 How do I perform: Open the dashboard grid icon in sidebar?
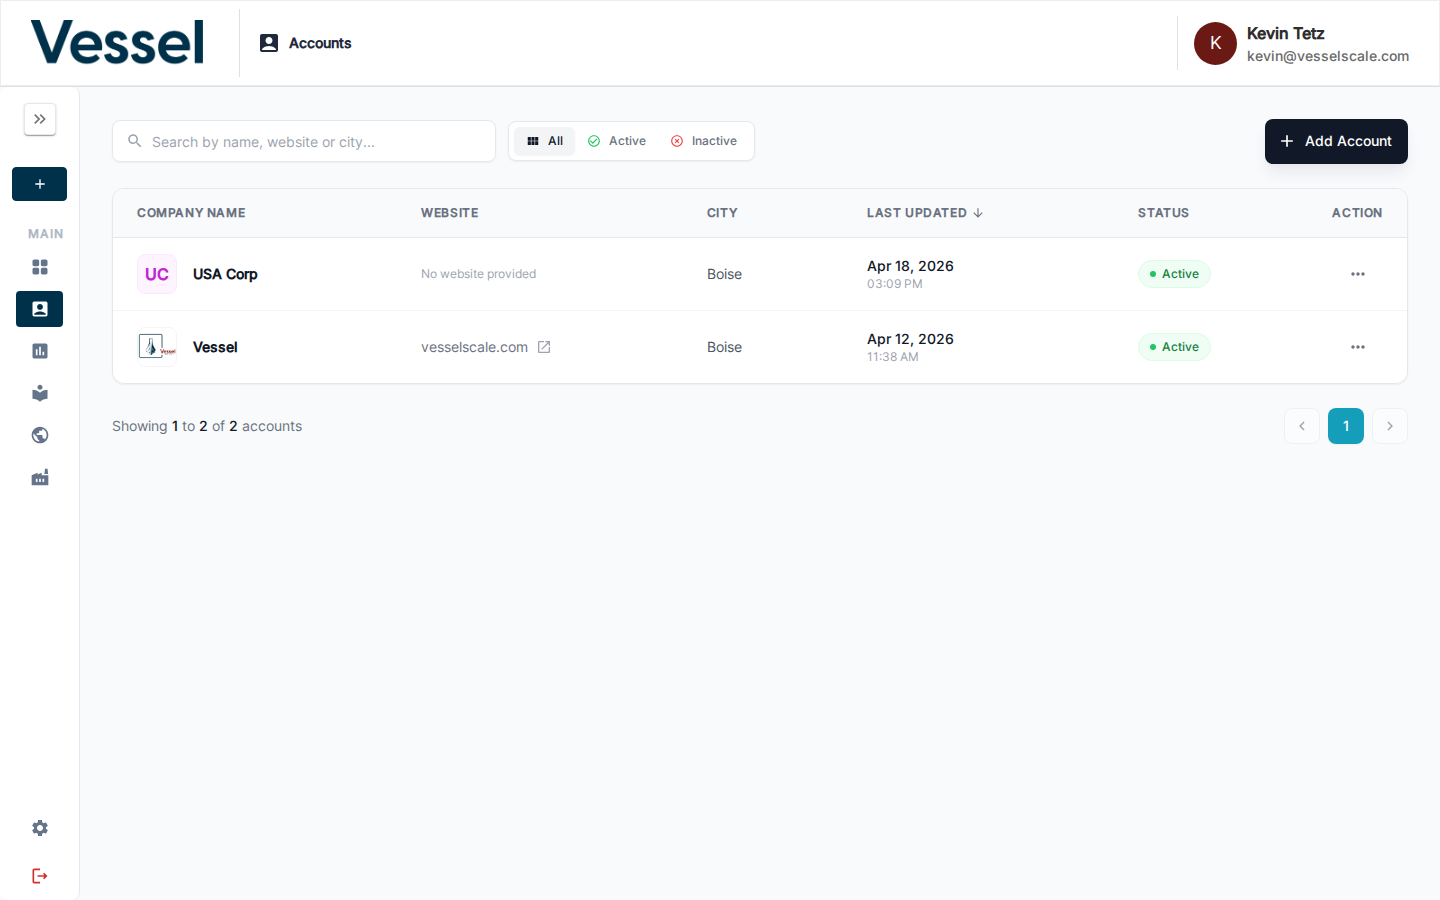point(40,267)
